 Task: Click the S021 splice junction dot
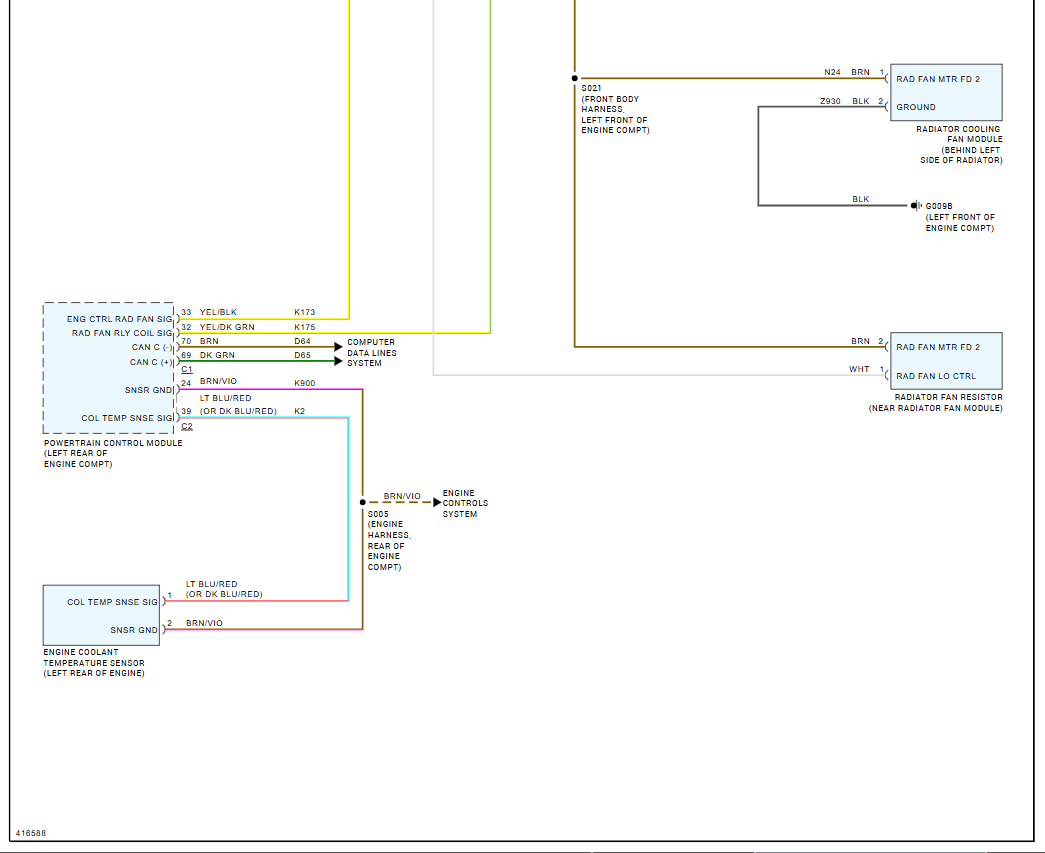pyautogui.click(x=574, y=78)
